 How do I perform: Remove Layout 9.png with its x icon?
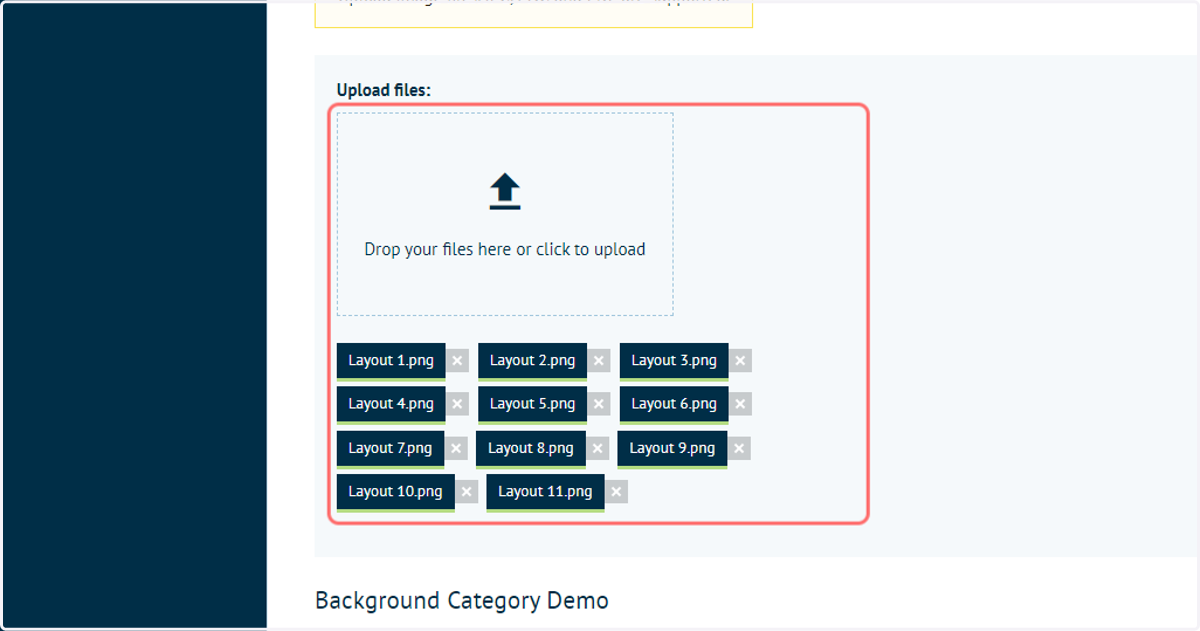[x=739, y=448]
